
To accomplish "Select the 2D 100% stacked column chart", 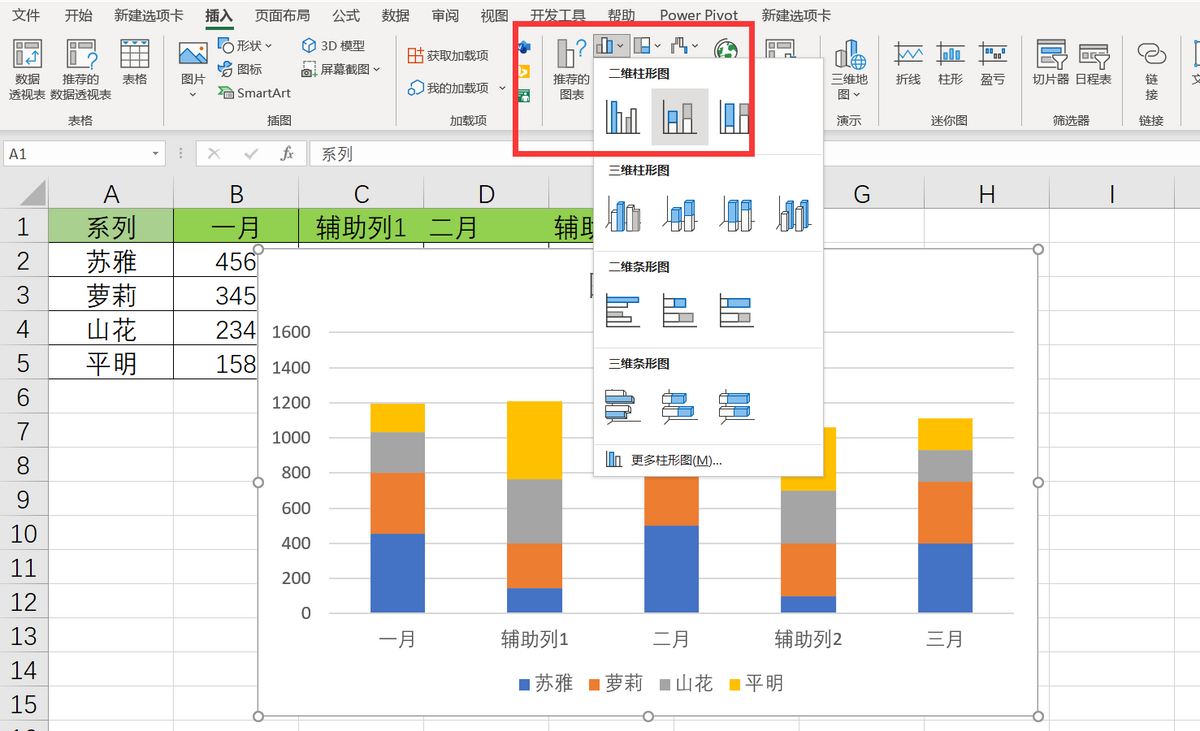I will [x=736, y=116].
